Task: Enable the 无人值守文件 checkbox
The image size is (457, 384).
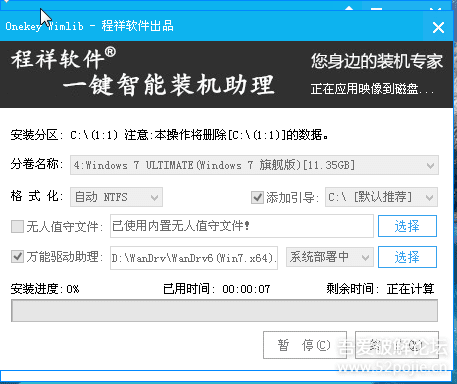Action: point(17,226)
